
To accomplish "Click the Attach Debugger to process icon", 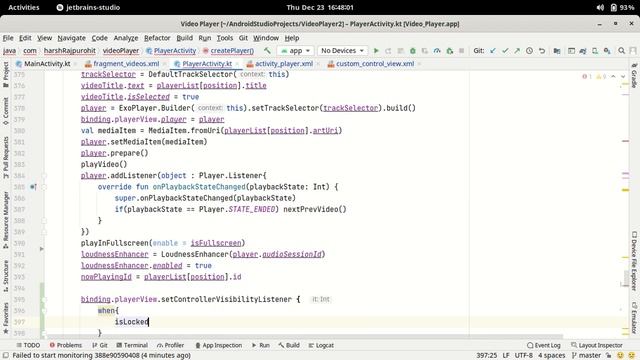I will (449, 51).
